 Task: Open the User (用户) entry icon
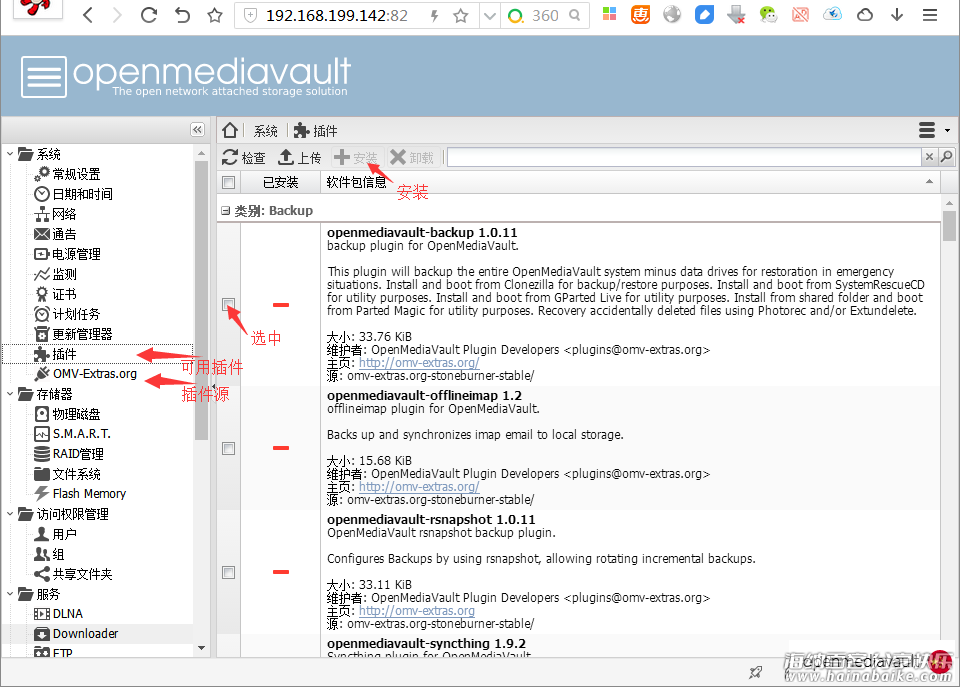(42, 534)
